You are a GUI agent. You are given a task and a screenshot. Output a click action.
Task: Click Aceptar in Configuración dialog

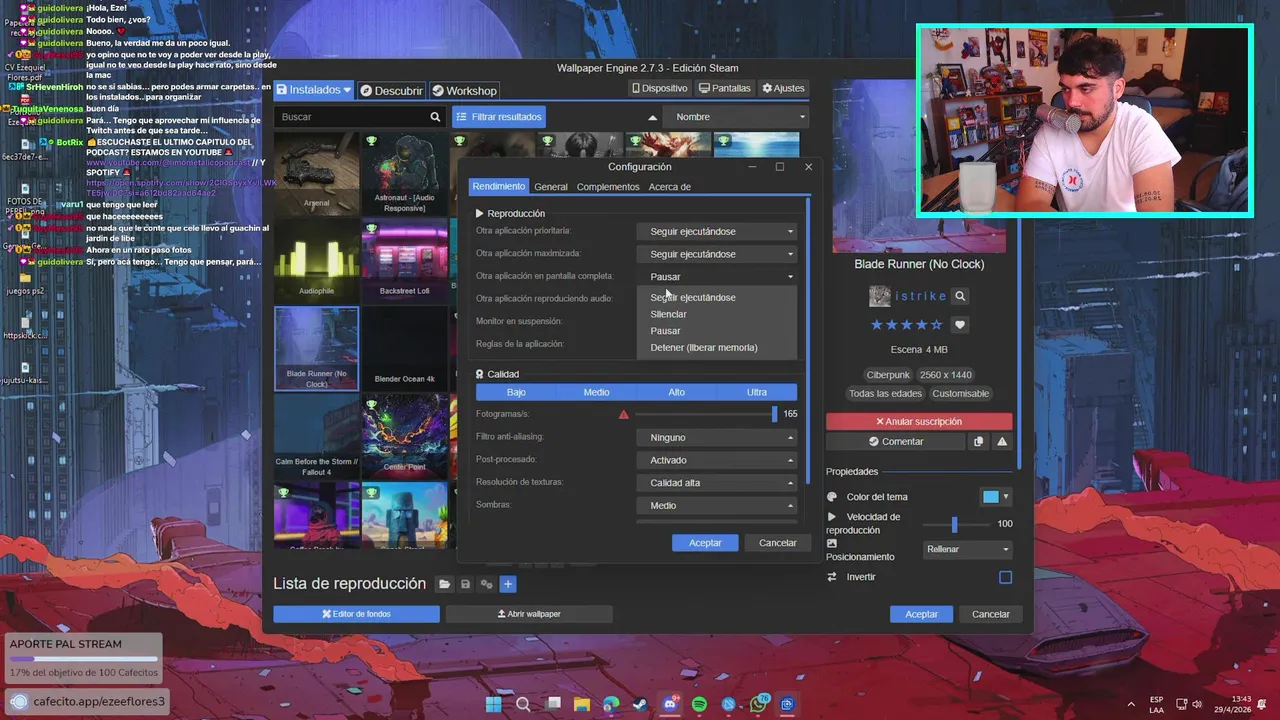705,543
